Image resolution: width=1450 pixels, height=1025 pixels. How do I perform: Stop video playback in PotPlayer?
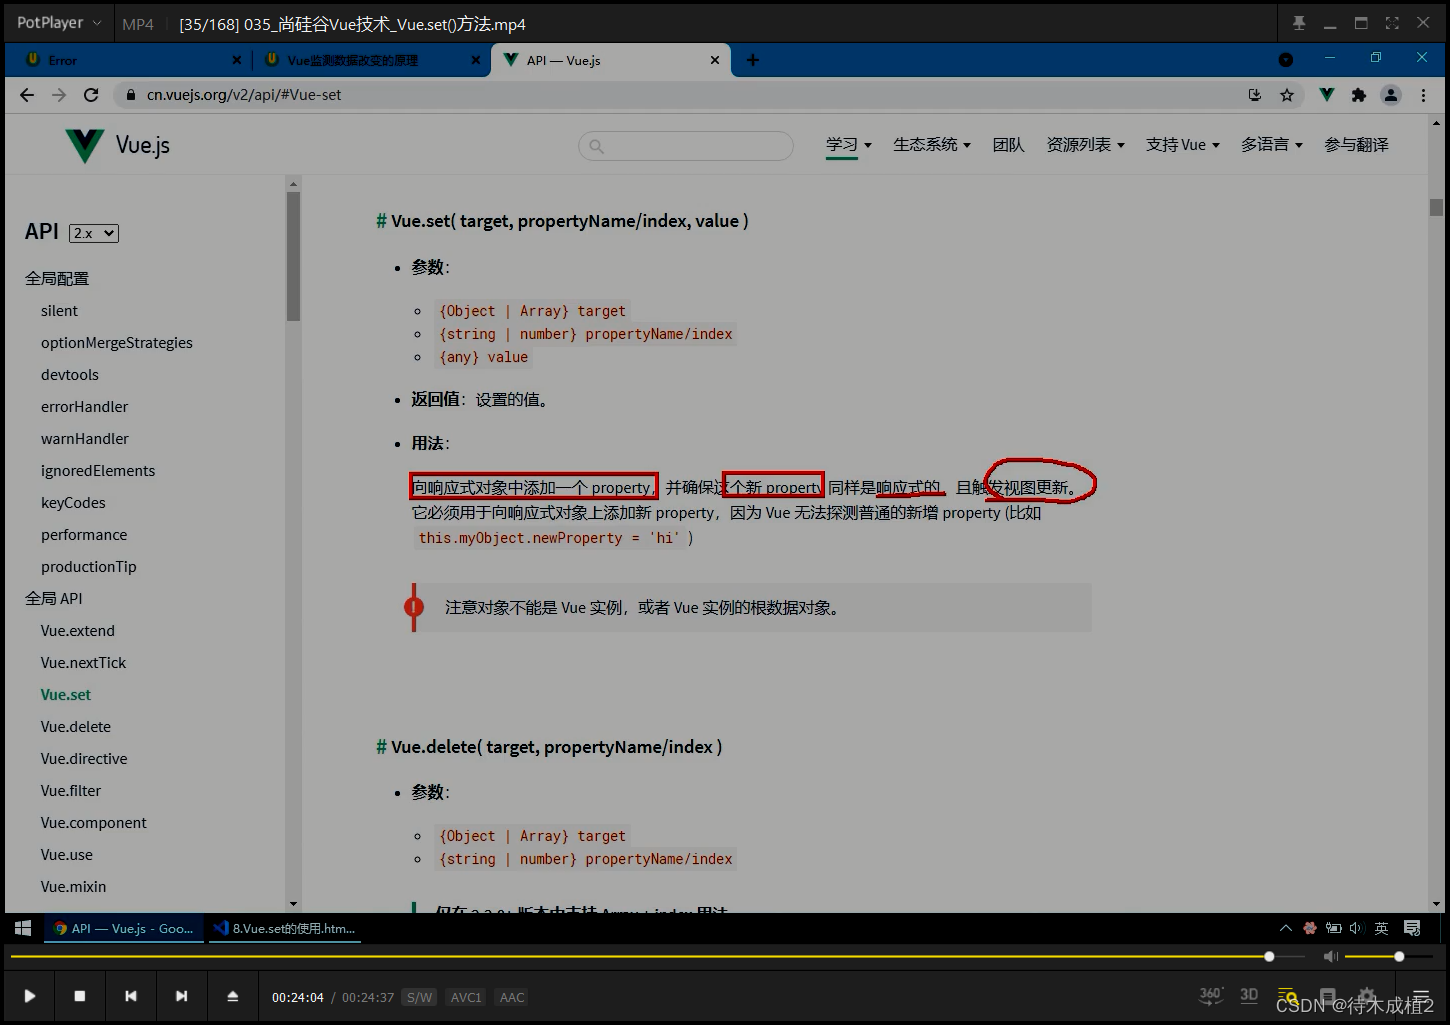click(x=80, y=996)
